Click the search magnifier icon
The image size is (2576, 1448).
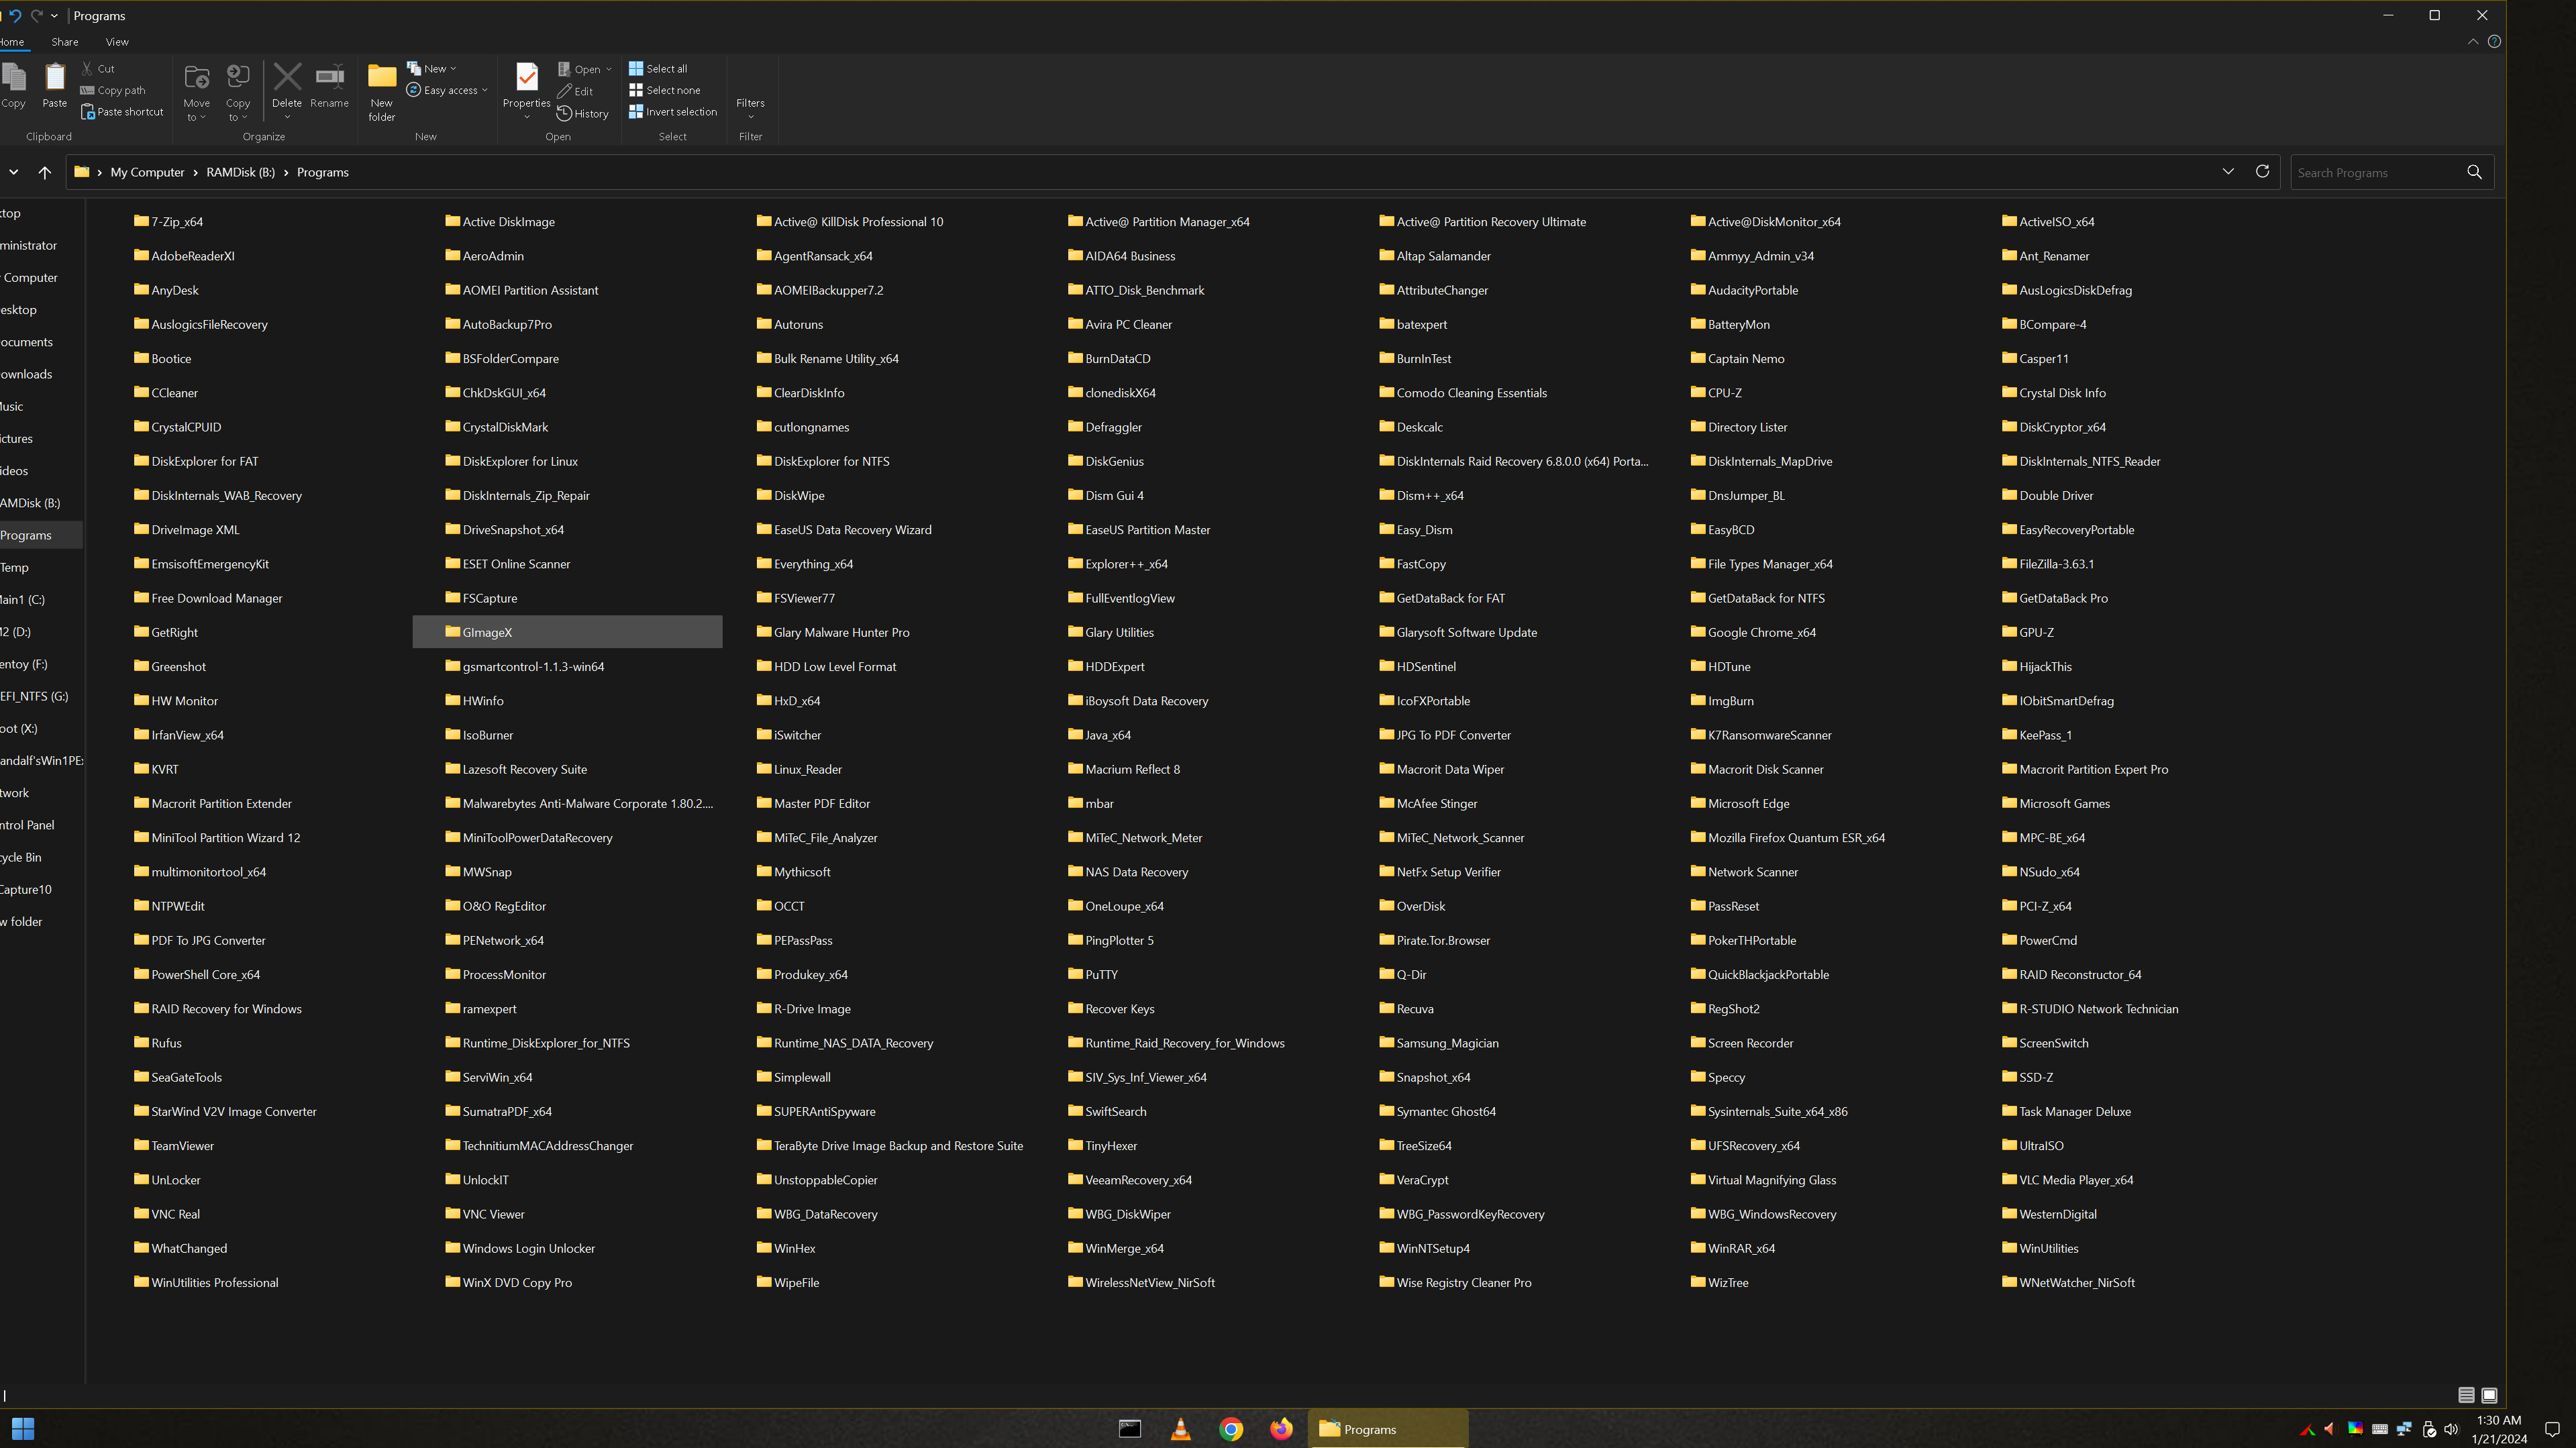click(2474, 172)
